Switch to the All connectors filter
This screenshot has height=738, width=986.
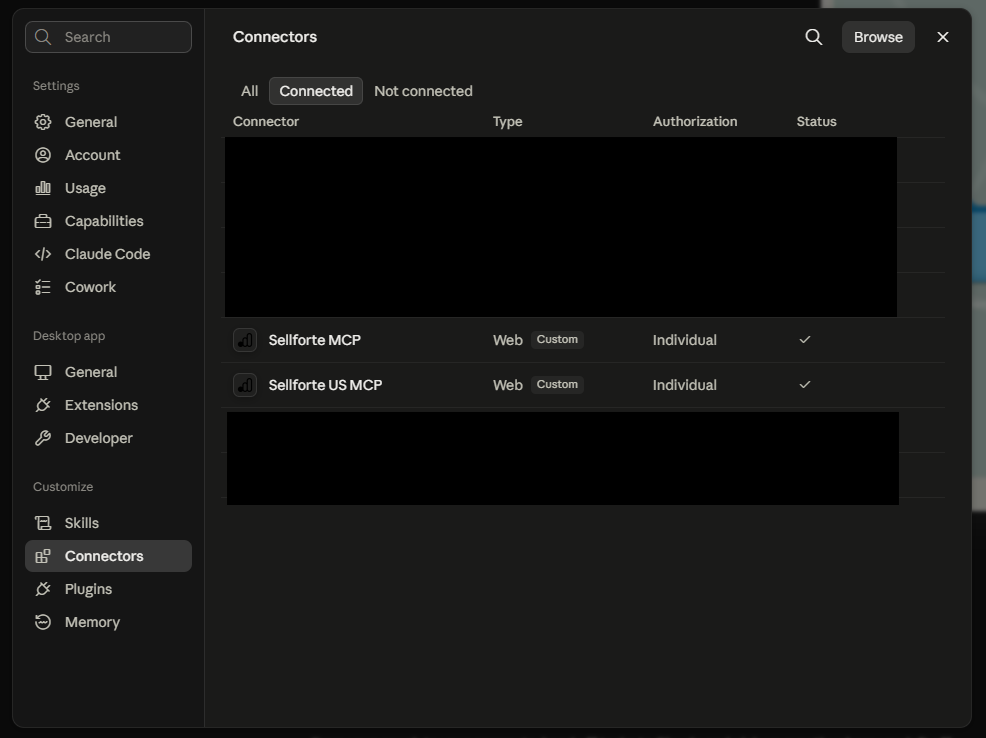coord(250,91)
